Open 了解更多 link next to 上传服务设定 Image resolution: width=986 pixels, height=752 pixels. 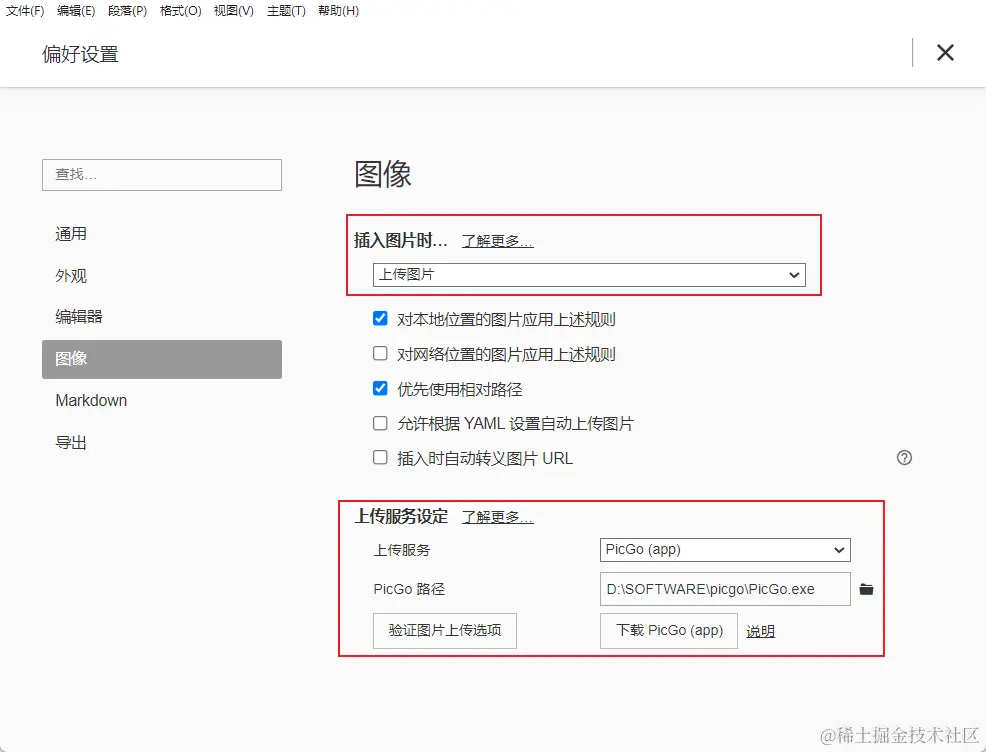click(x=497, y=517)
